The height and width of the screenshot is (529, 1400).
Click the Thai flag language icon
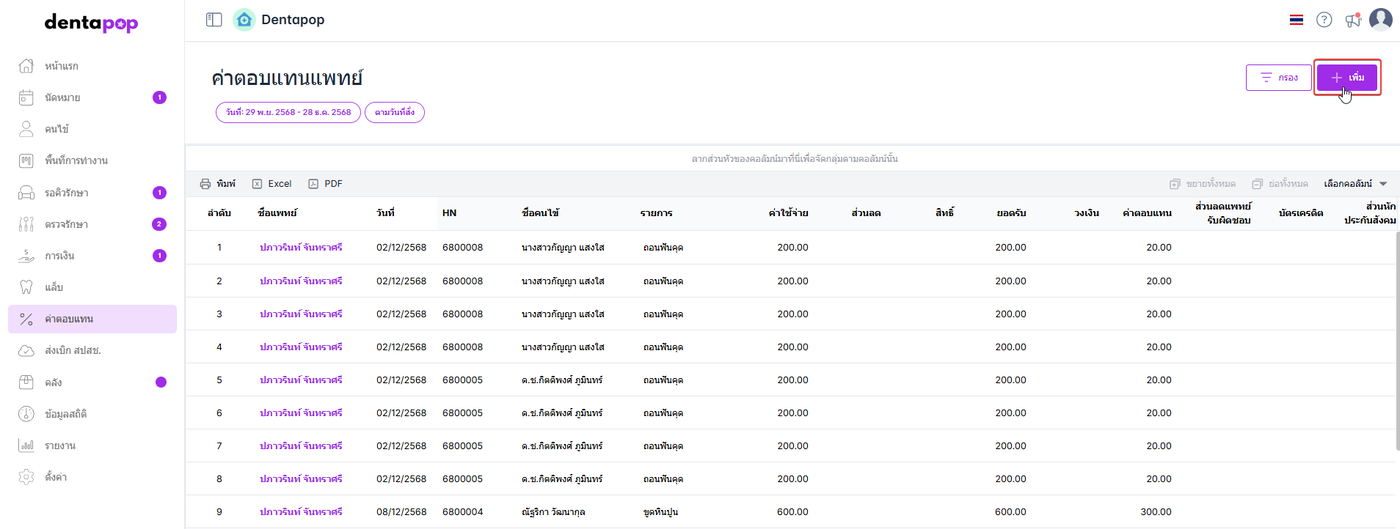click(1296, 20)
